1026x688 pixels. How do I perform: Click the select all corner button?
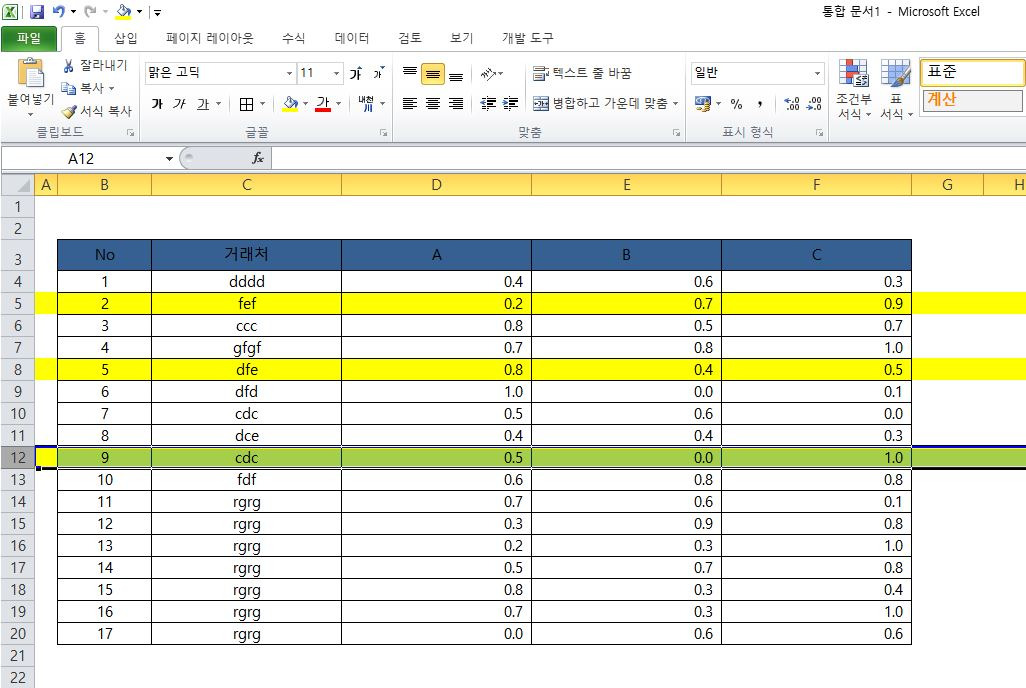pos(18,185)
